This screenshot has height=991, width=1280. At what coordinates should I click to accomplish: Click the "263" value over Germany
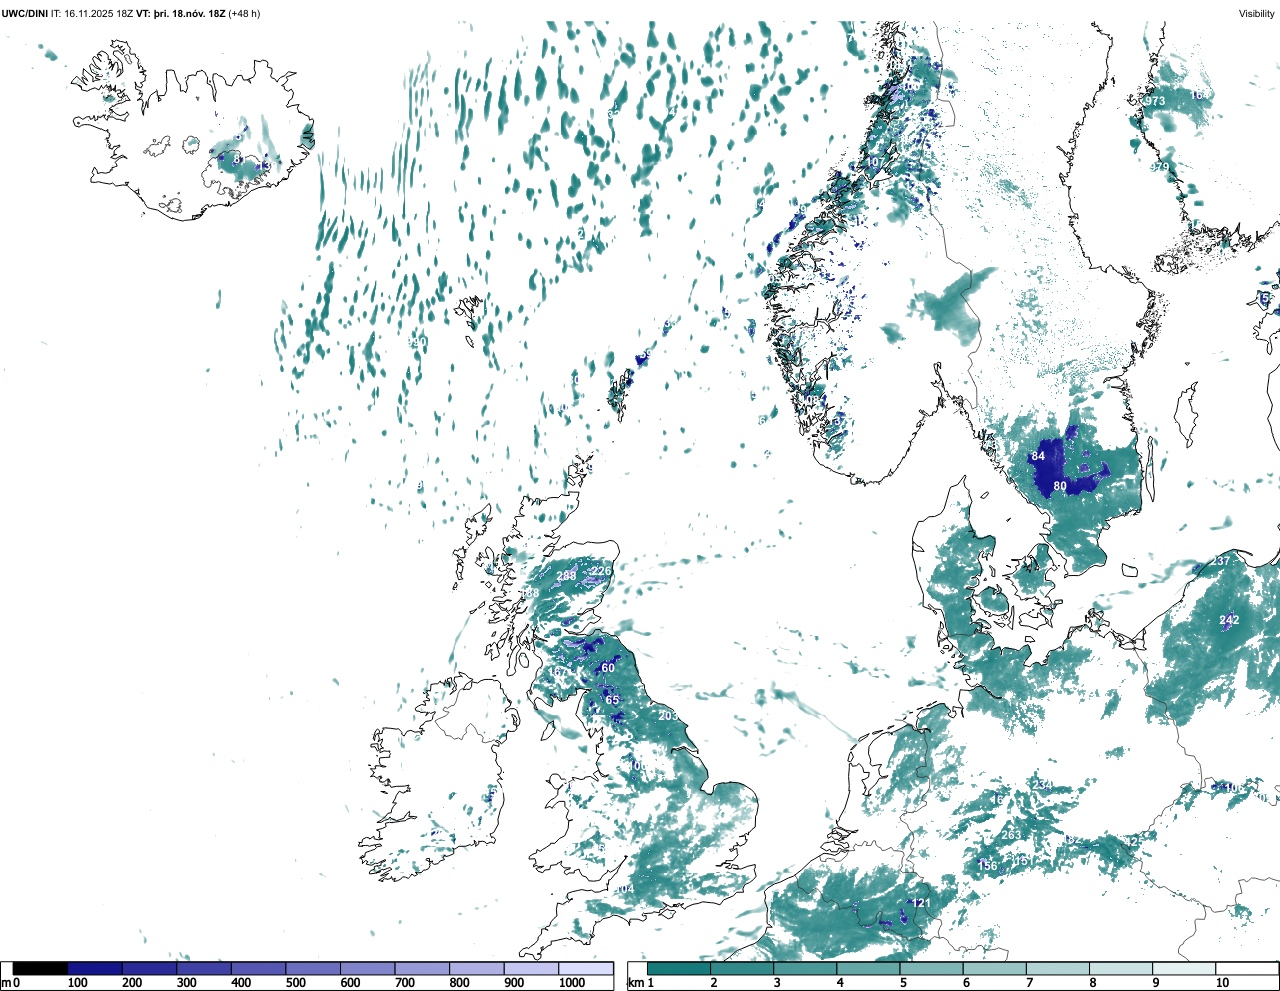pyautogui.click(x=1011, y=835)
